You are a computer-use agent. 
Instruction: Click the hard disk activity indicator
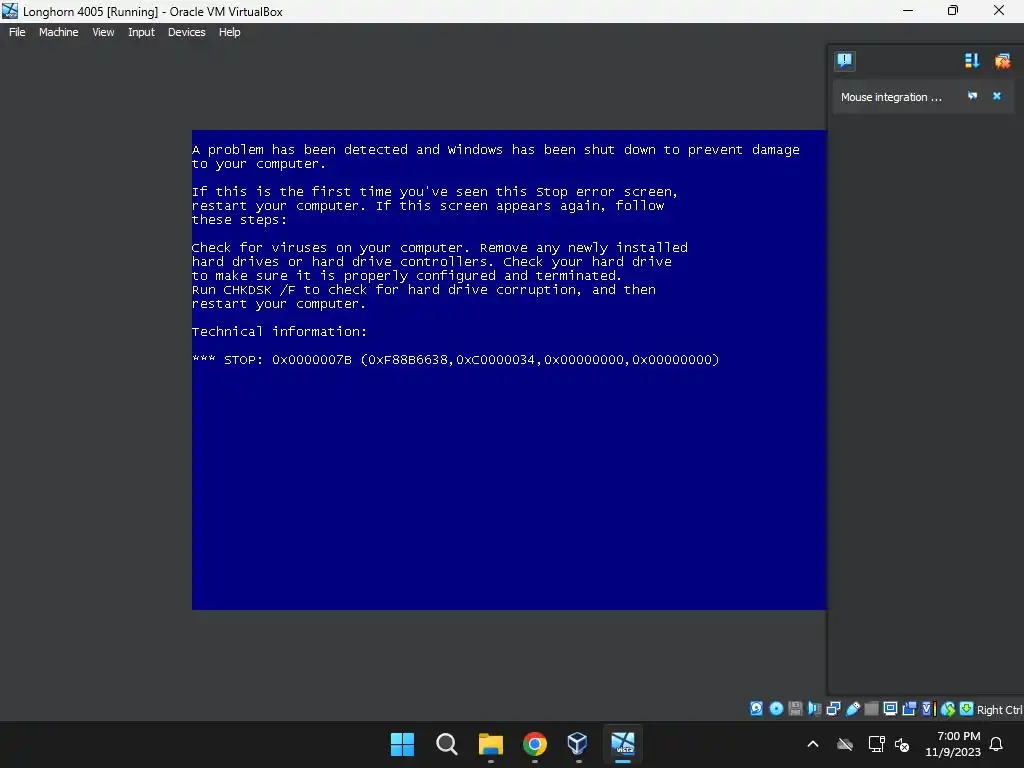[756, 709]
